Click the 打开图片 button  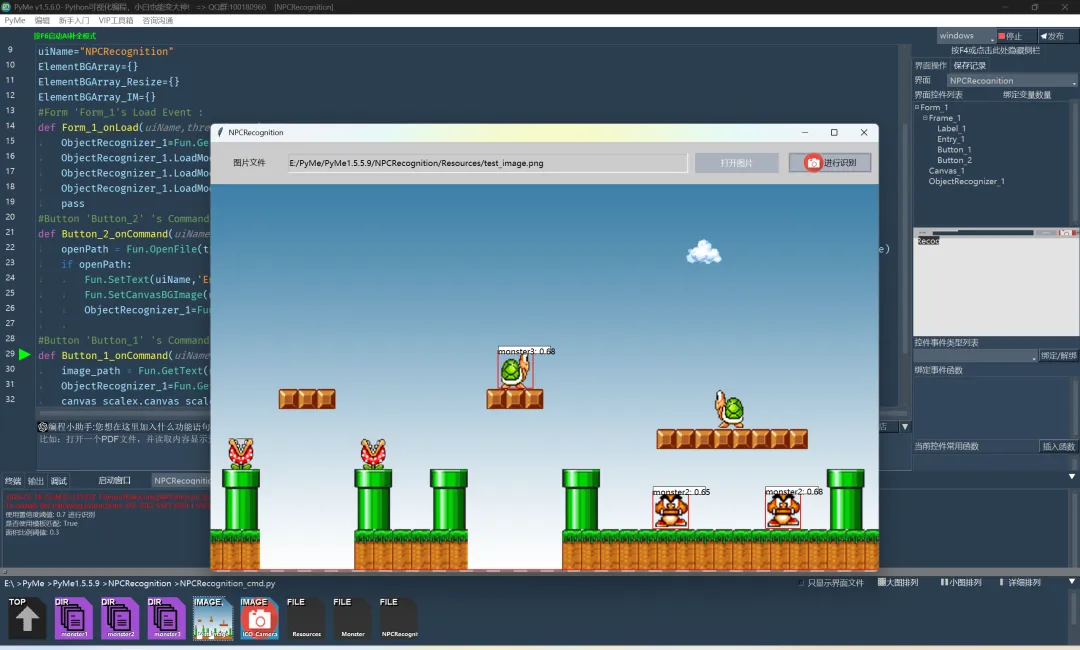pyautogui.click(x=736, y=163)
